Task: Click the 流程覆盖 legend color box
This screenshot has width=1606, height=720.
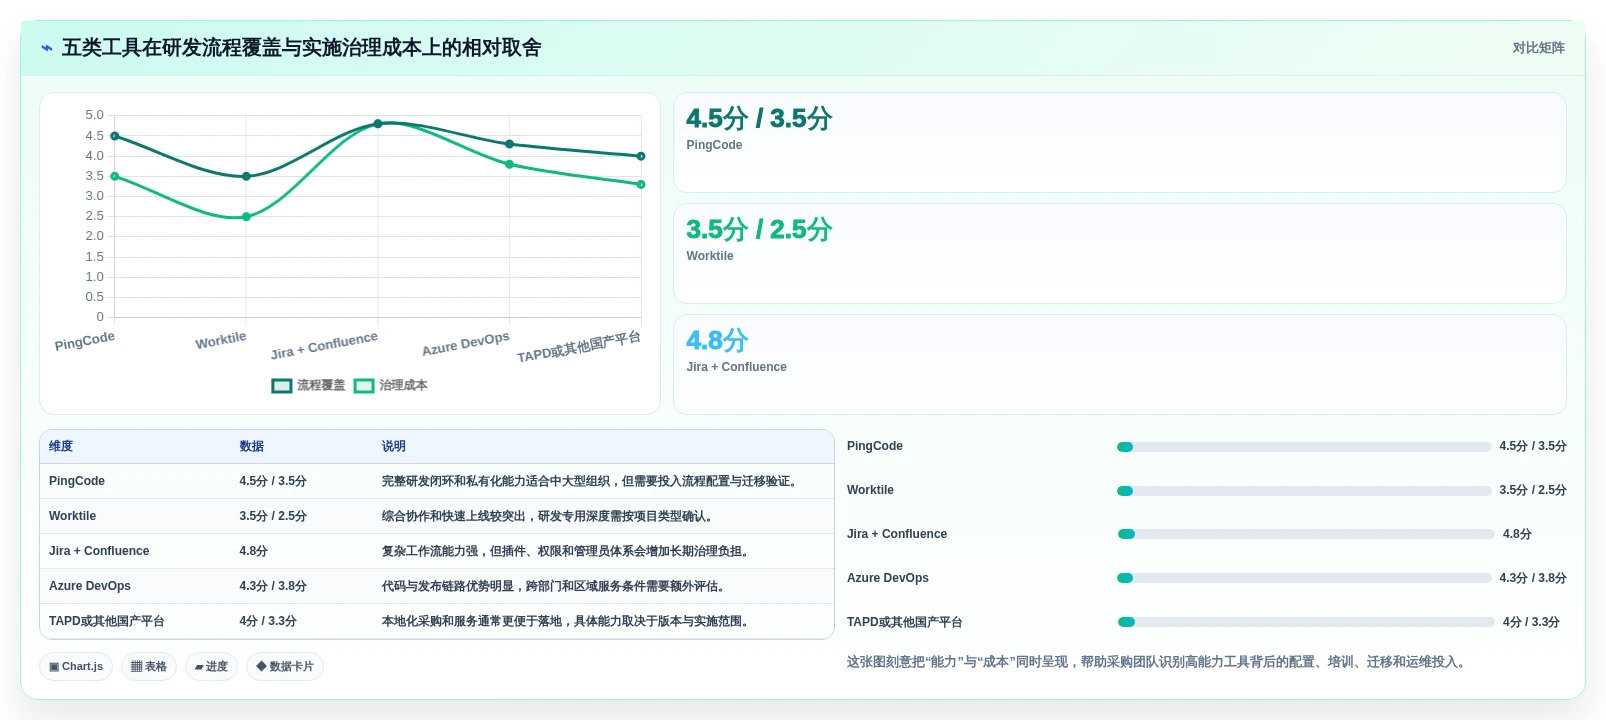Action: (282, 386)
